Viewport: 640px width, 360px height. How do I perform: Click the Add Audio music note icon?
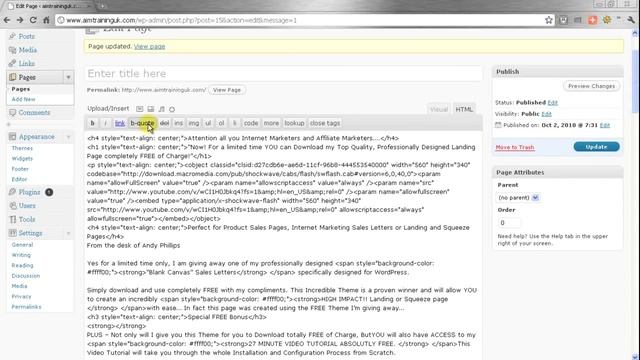pos(162,109)
